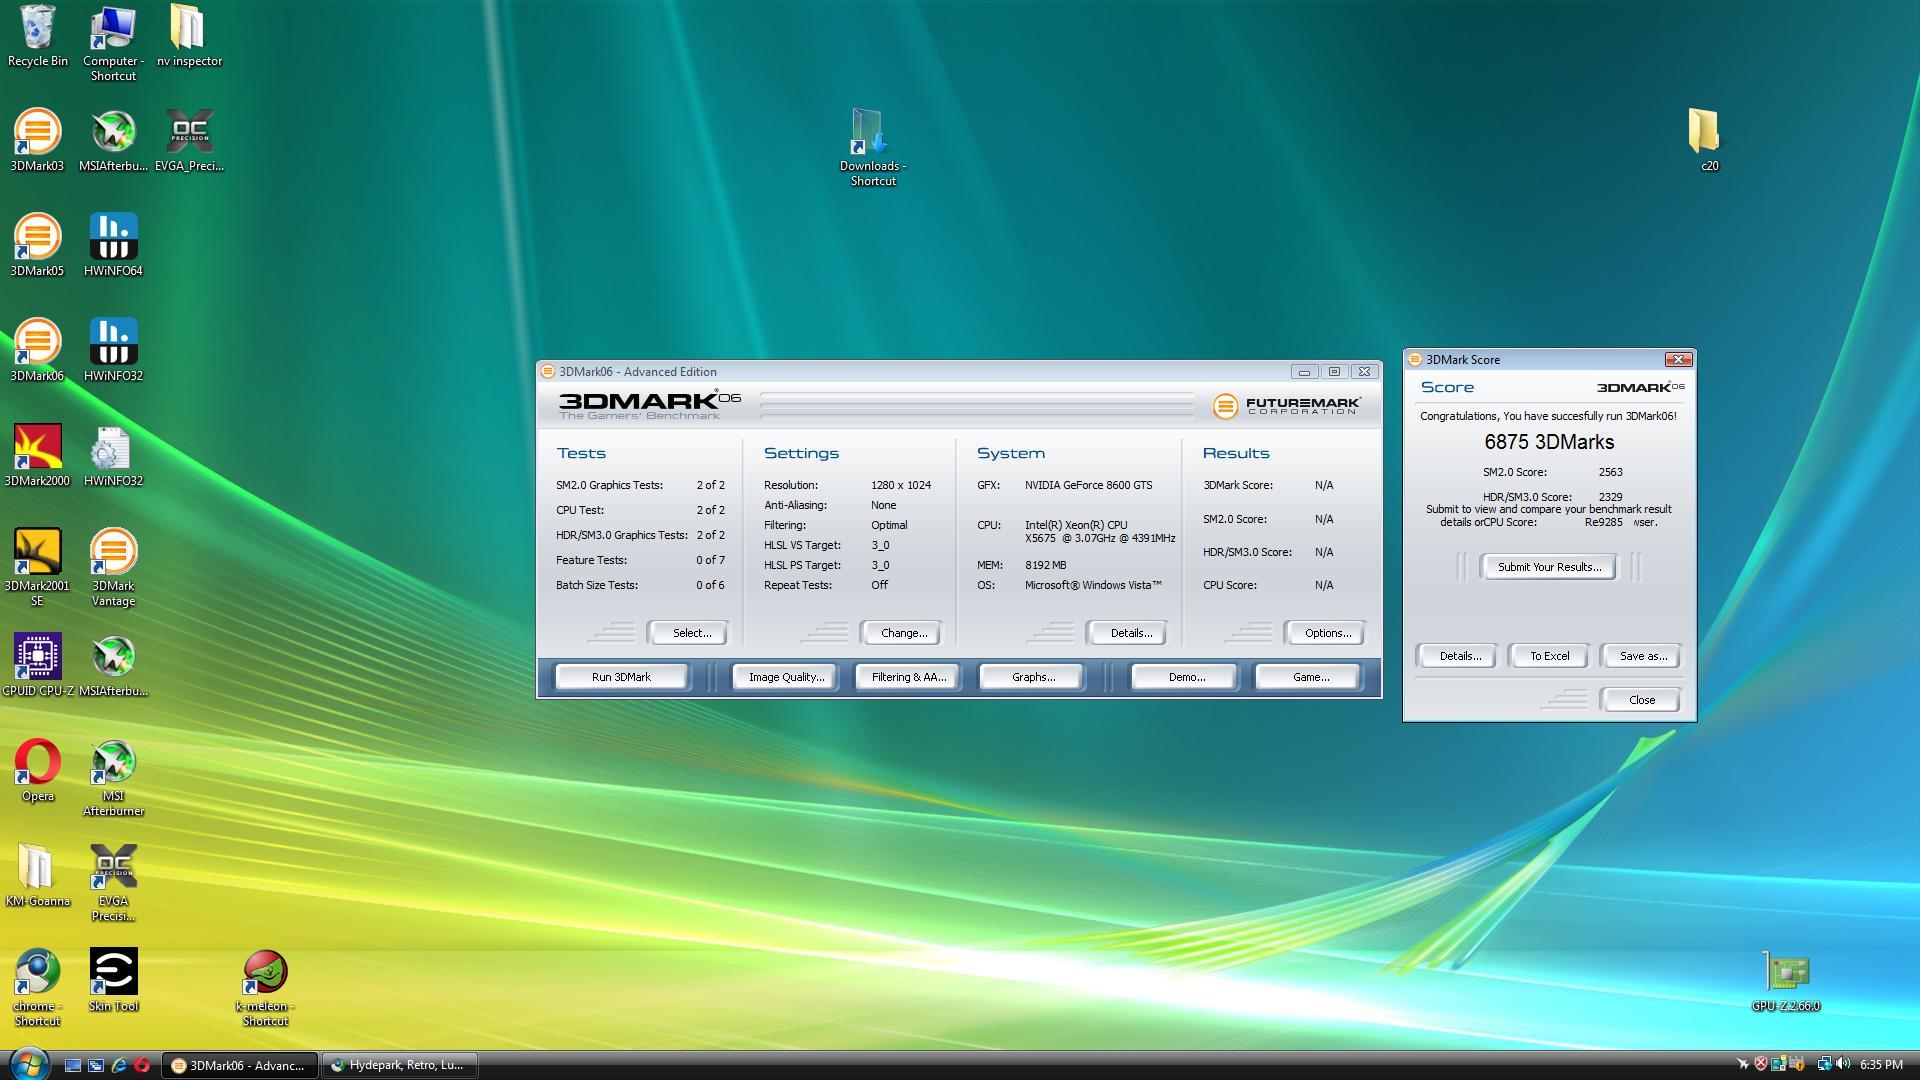The height and width of the screenshot is (1080, 1920).
Task: Click Change under Settings section
Action: tap(903, 633)
